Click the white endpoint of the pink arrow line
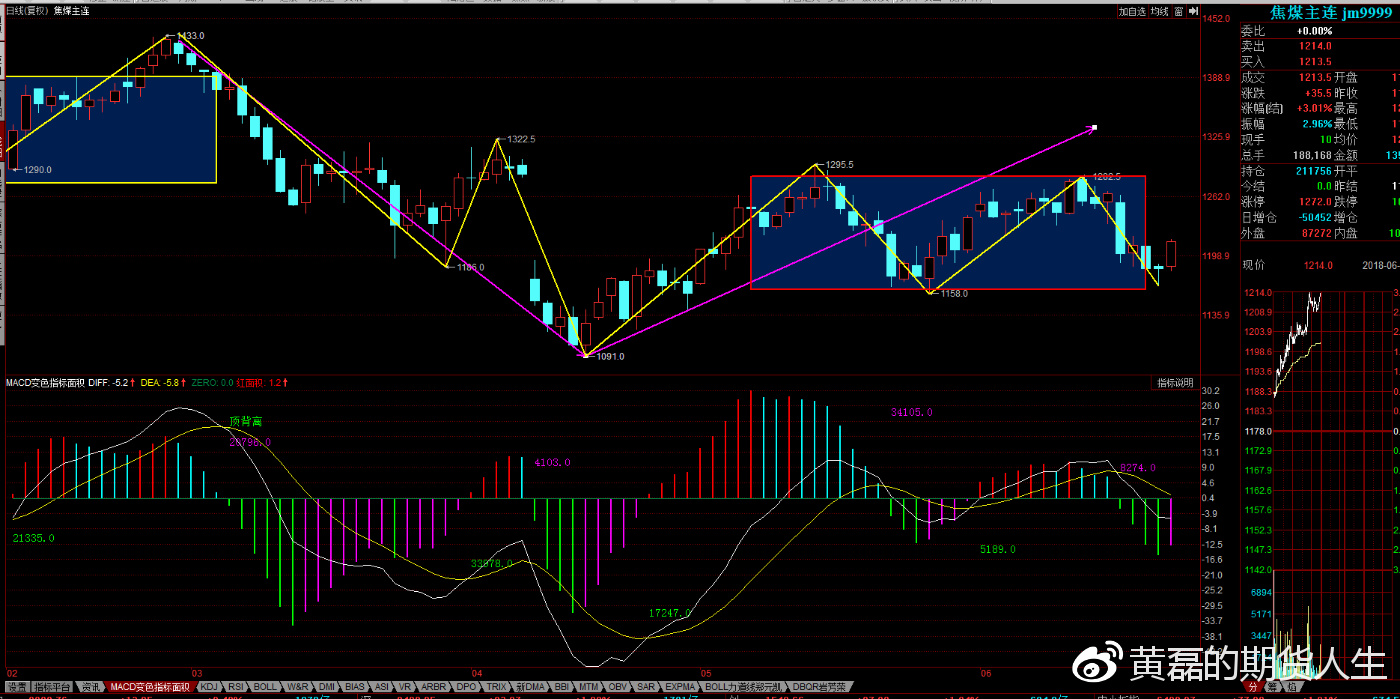The height and width of the screenshot is (699, 1400). (1095, 128)
